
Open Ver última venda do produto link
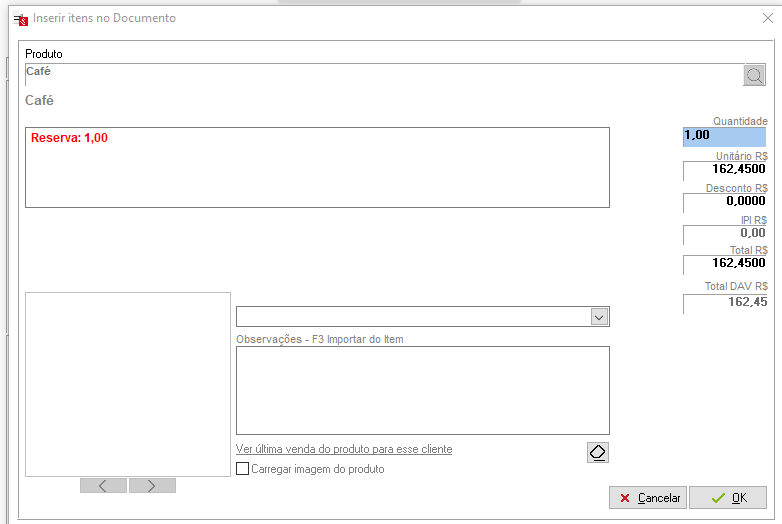(344, 449)
